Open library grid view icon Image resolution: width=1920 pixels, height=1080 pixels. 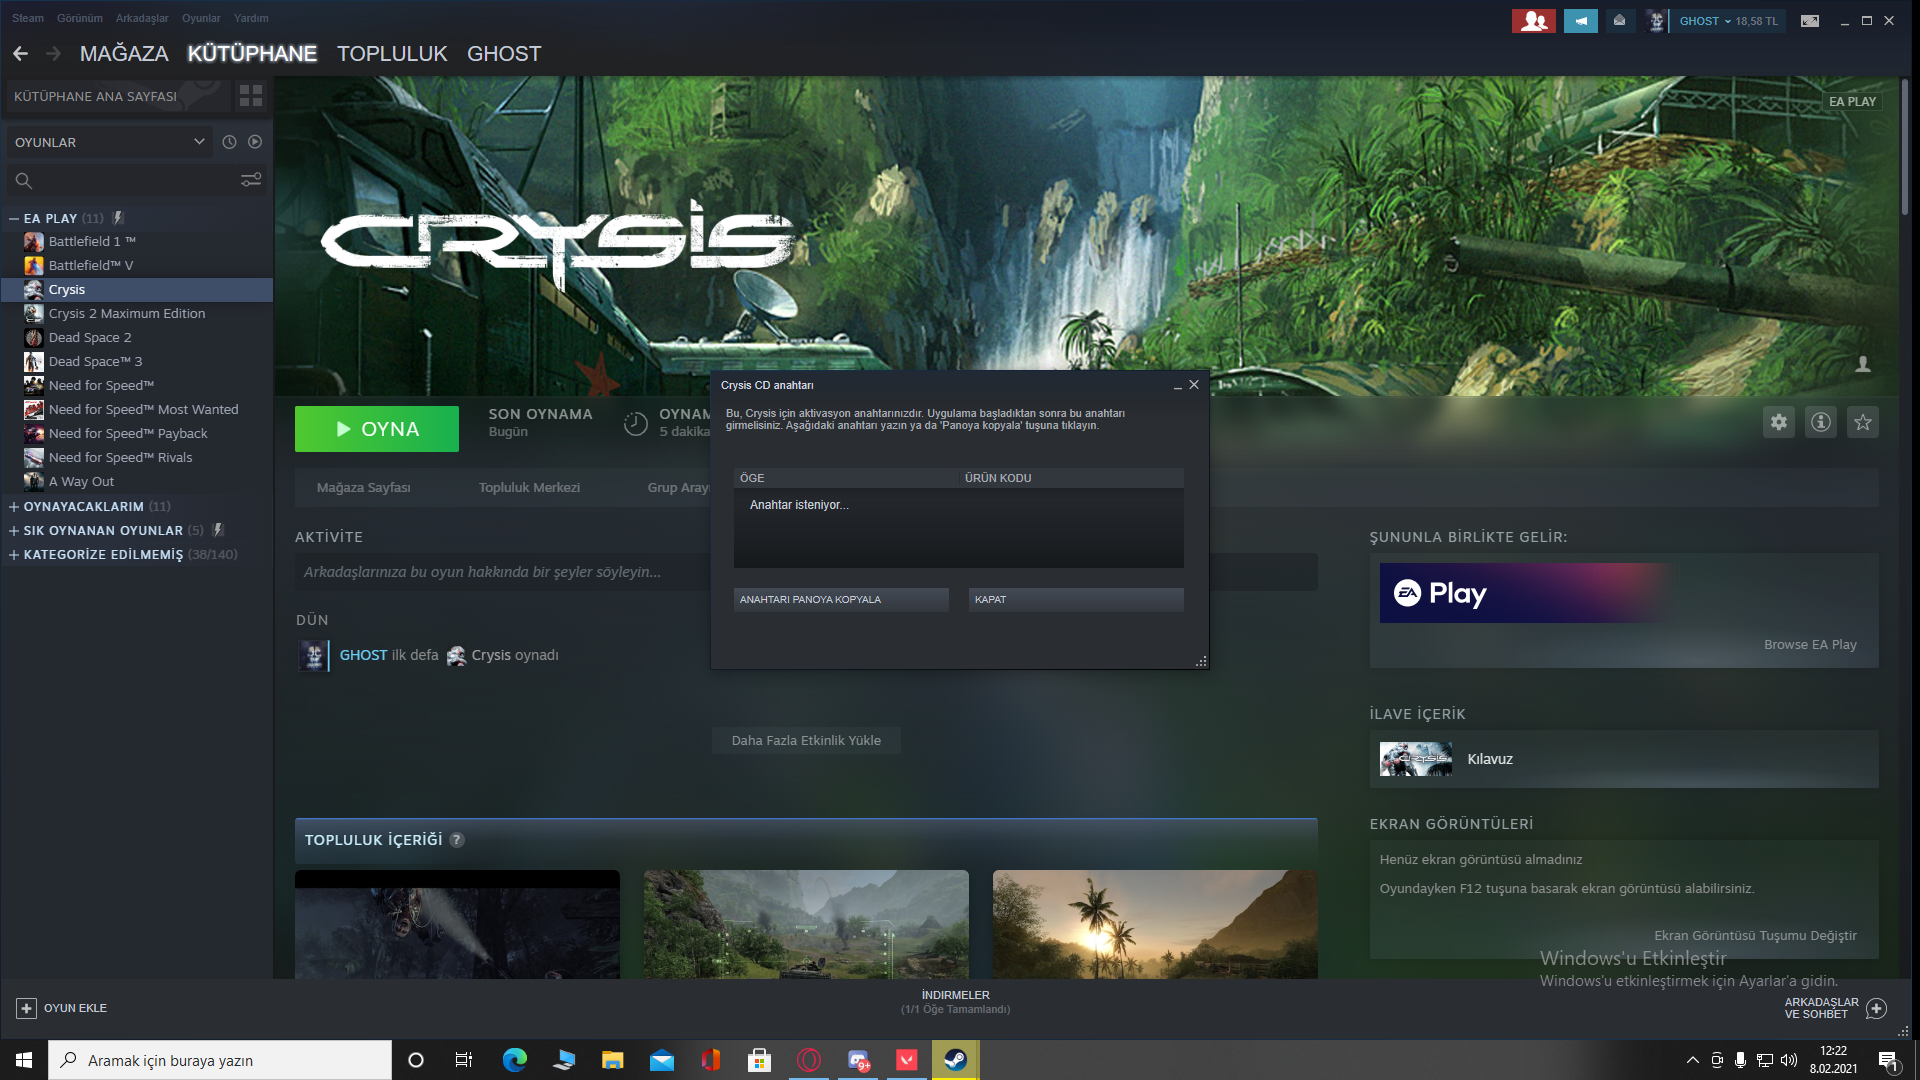(251, 96)
